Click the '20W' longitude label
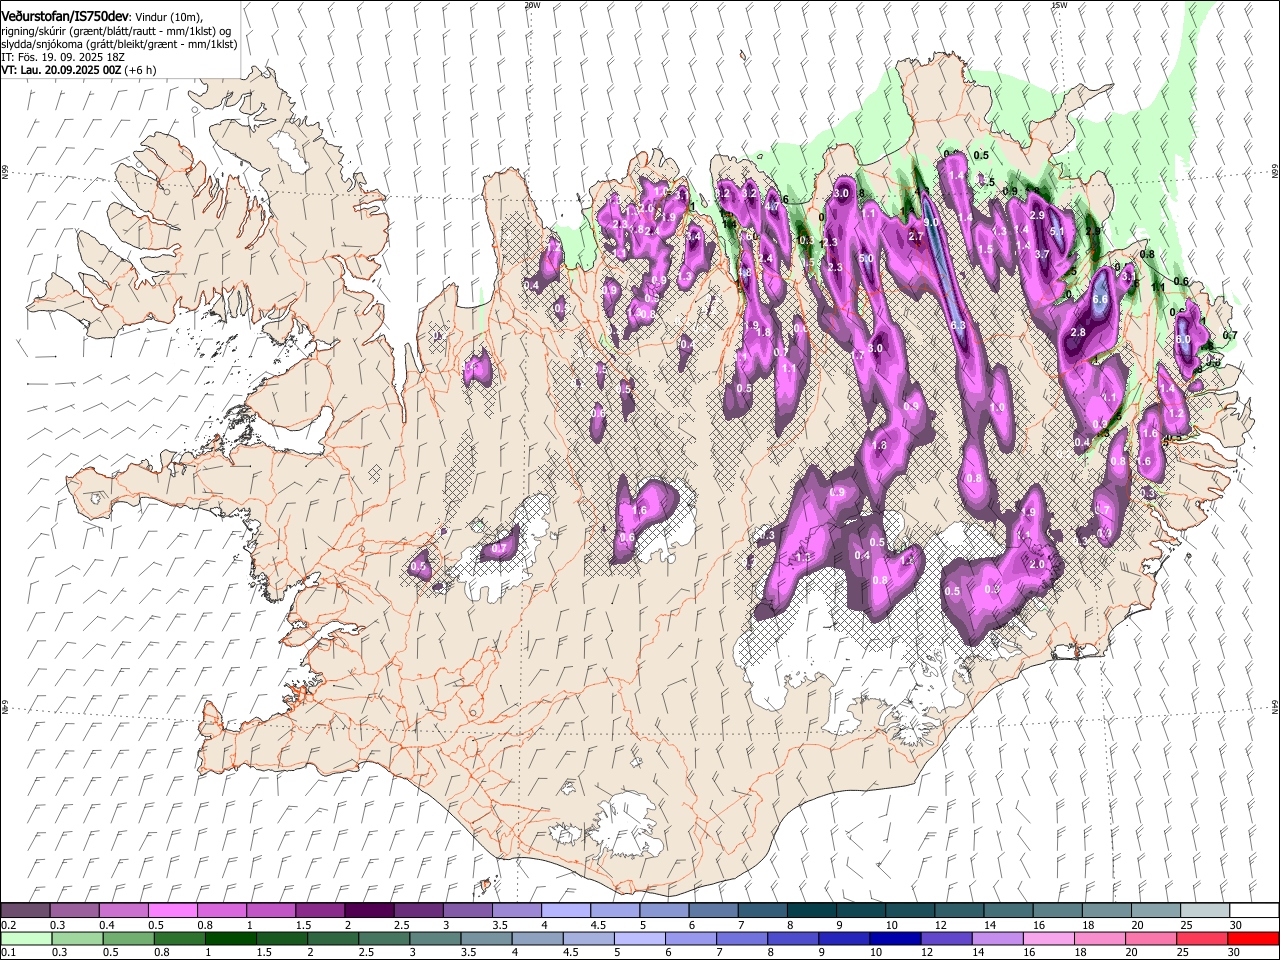Image resolution: width=1280 pixels, height=960 pixels. 531,5
